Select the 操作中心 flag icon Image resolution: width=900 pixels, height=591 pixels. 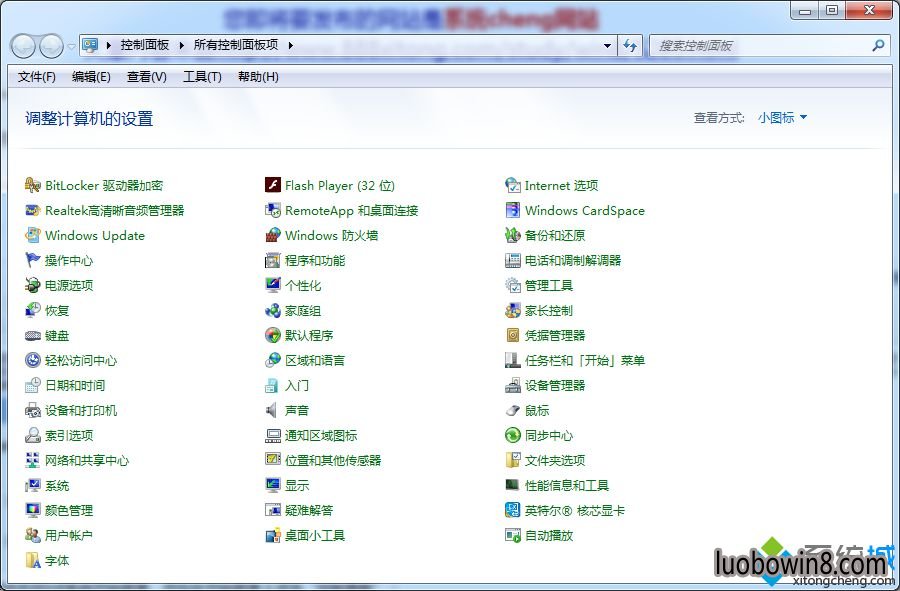pyautogui.click(x=33, y=260)
